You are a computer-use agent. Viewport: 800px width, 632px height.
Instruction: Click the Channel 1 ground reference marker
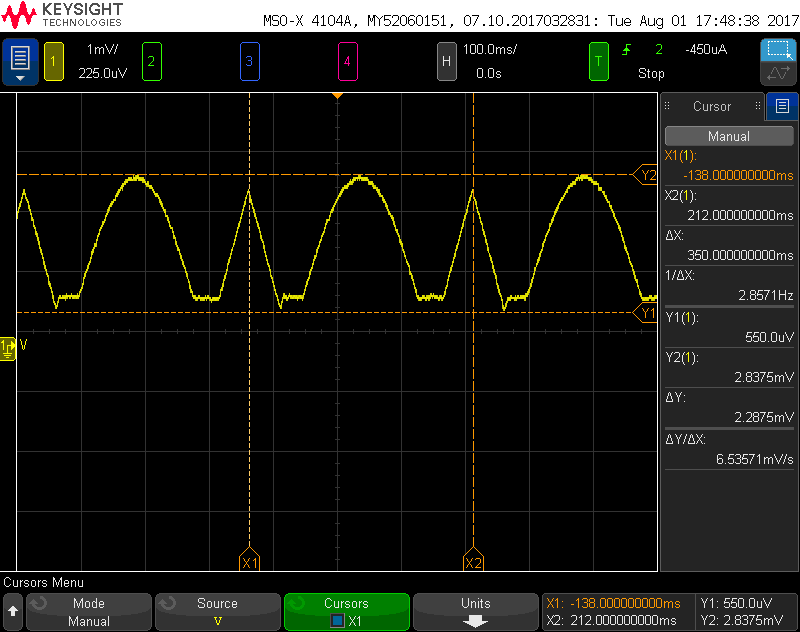click(8, 349)
